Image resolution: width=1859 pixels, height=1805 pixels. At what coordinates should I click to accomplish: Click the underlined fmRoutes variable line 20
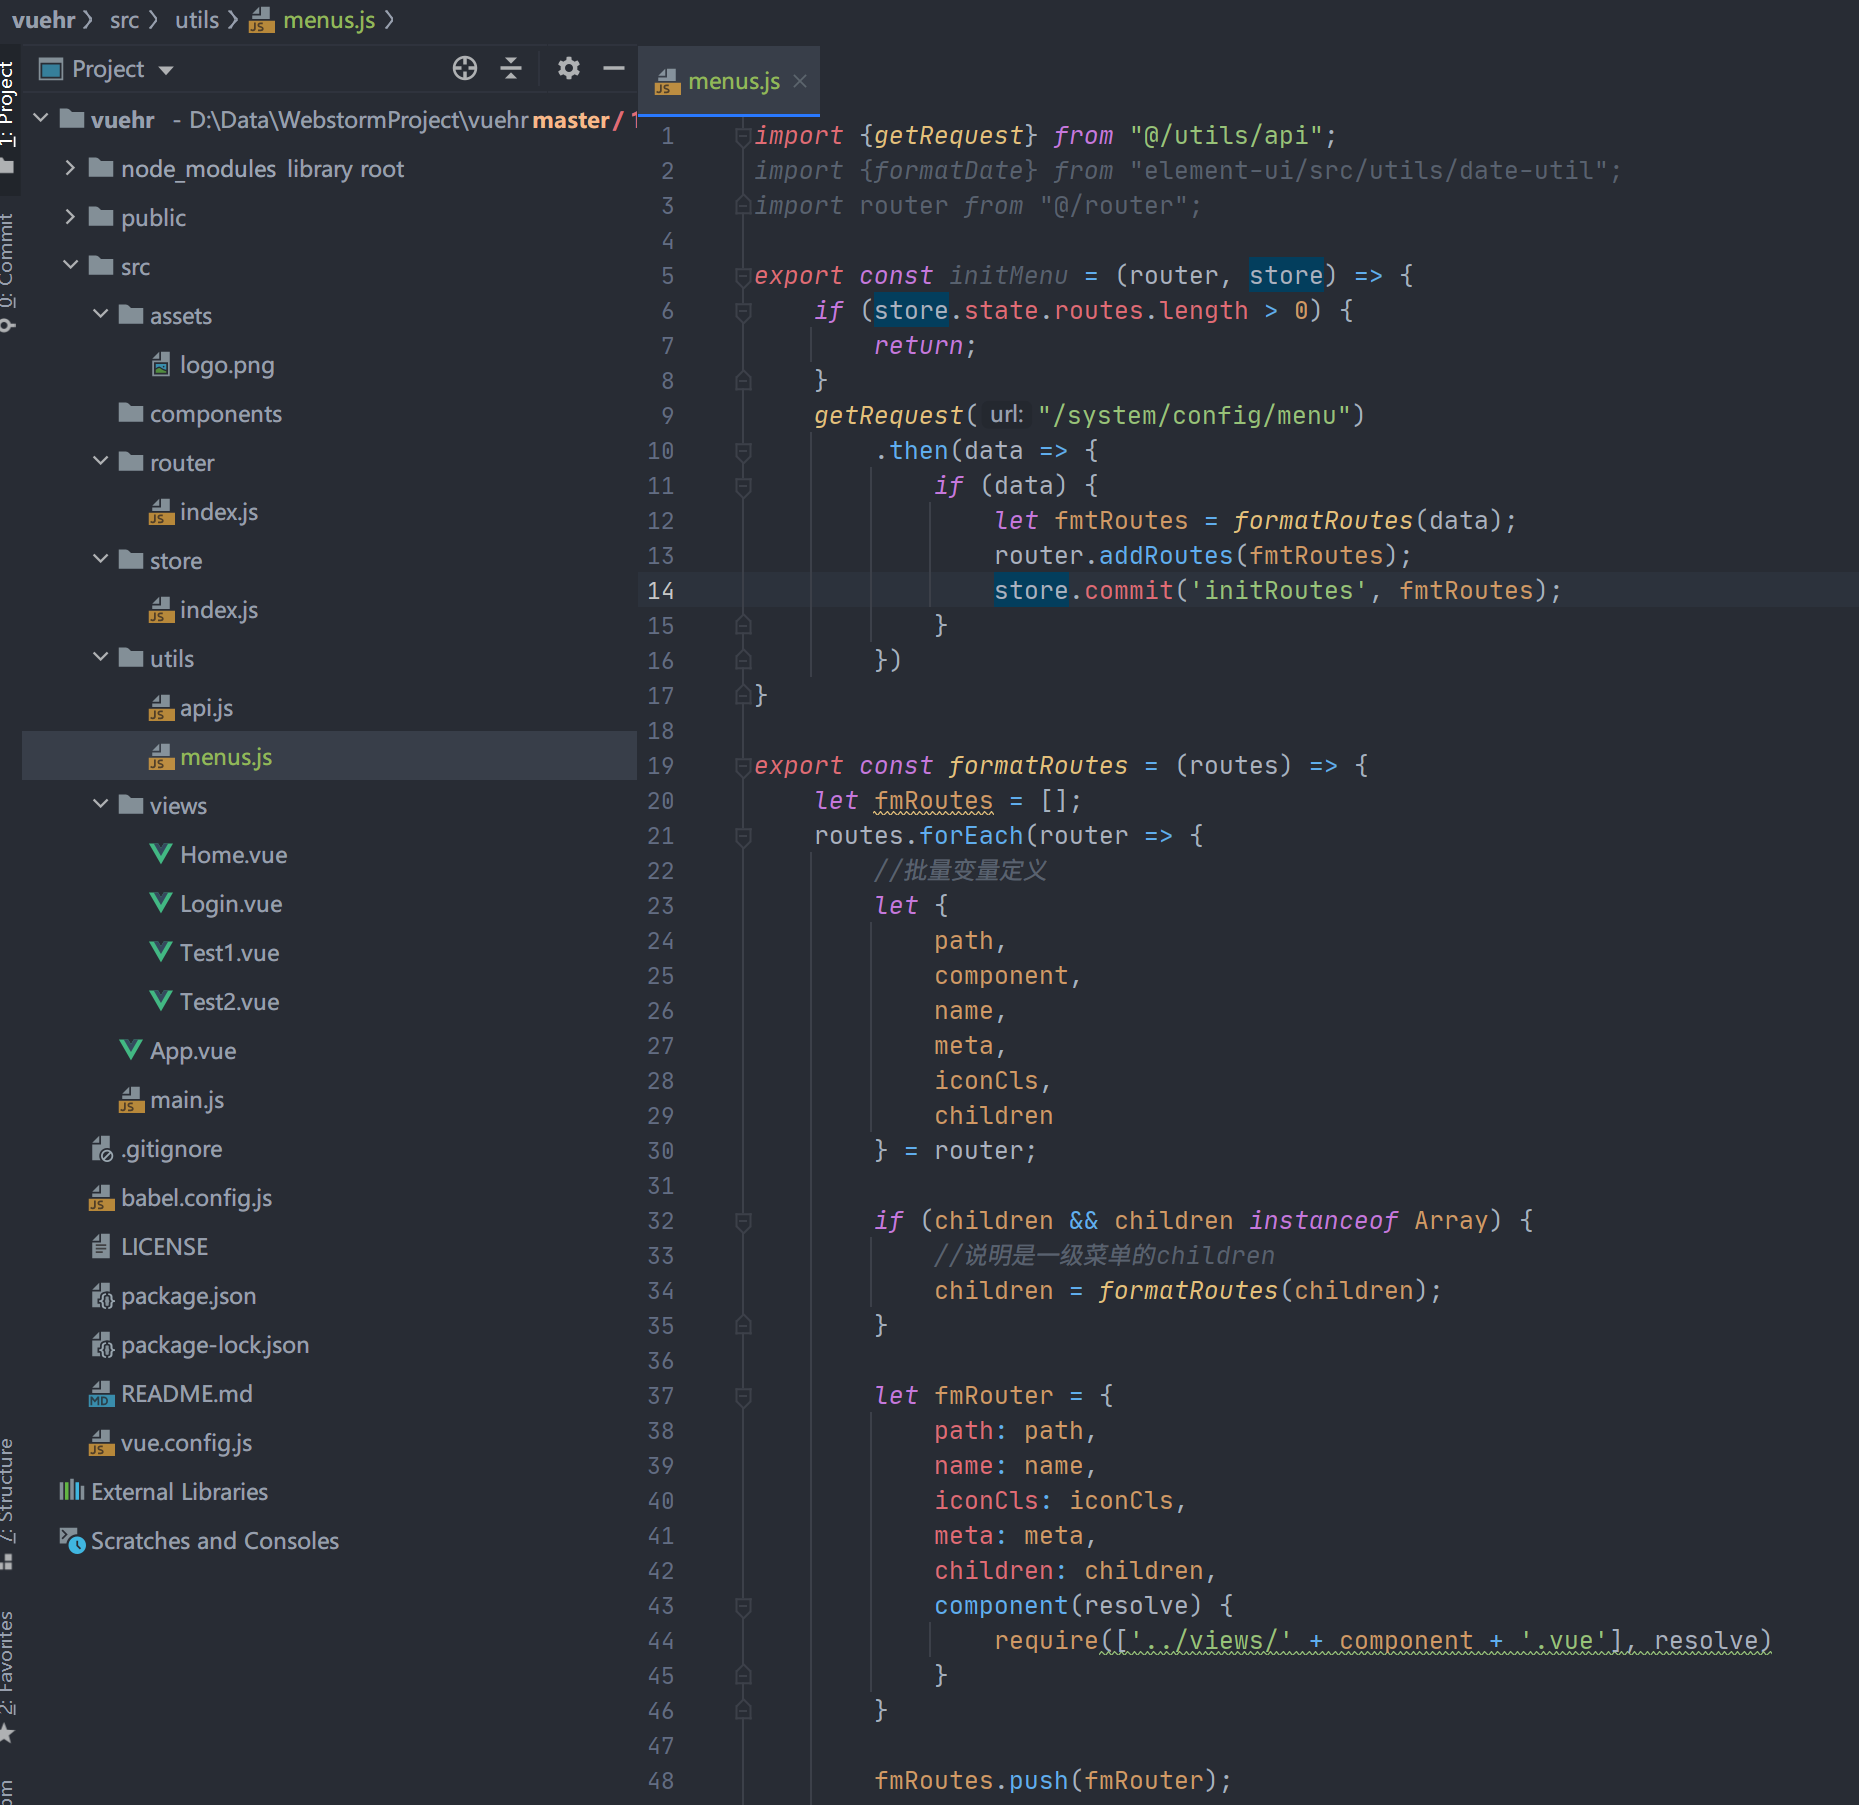[934, 801]
